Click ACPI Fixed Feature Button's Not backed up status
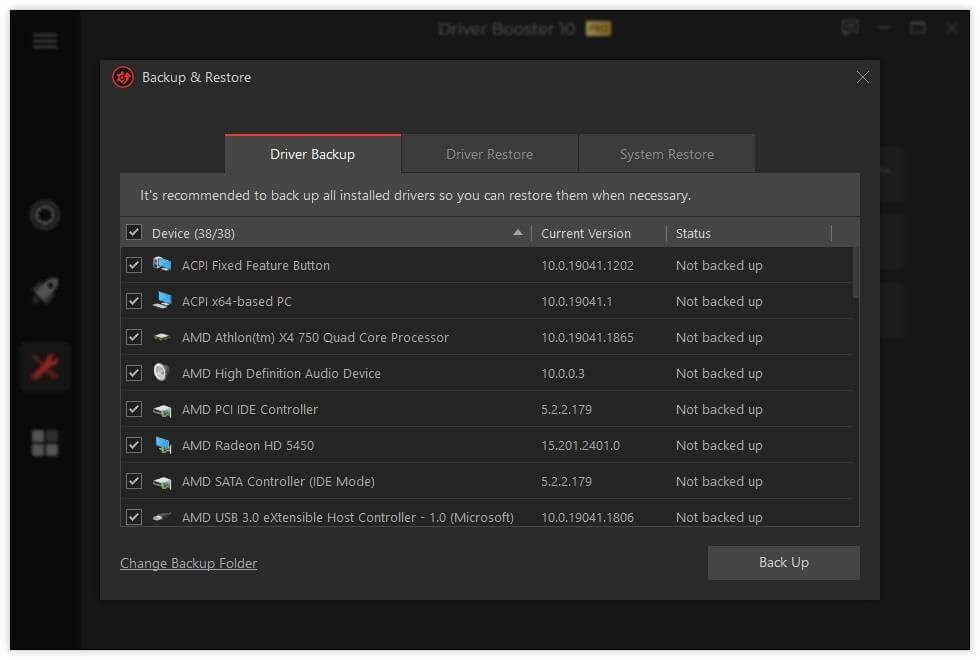The width and height of the screenshot is (980, 660). point(719,266)
